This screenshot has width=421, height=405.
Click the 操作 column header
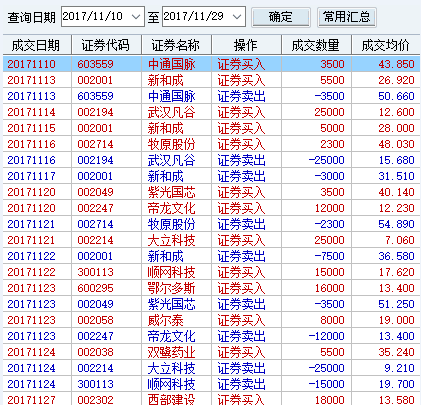tap(245, 45)
